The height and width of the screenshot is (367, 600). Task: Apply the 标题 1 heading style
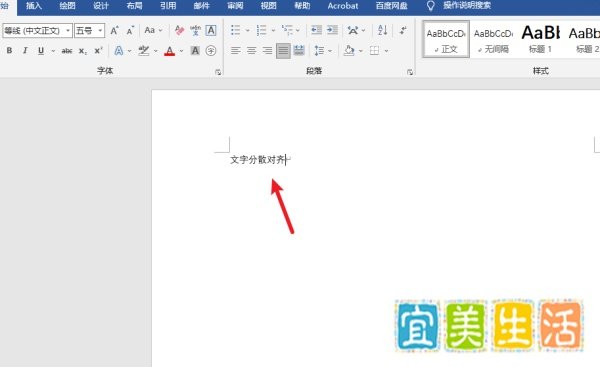[x=540, y=39]
